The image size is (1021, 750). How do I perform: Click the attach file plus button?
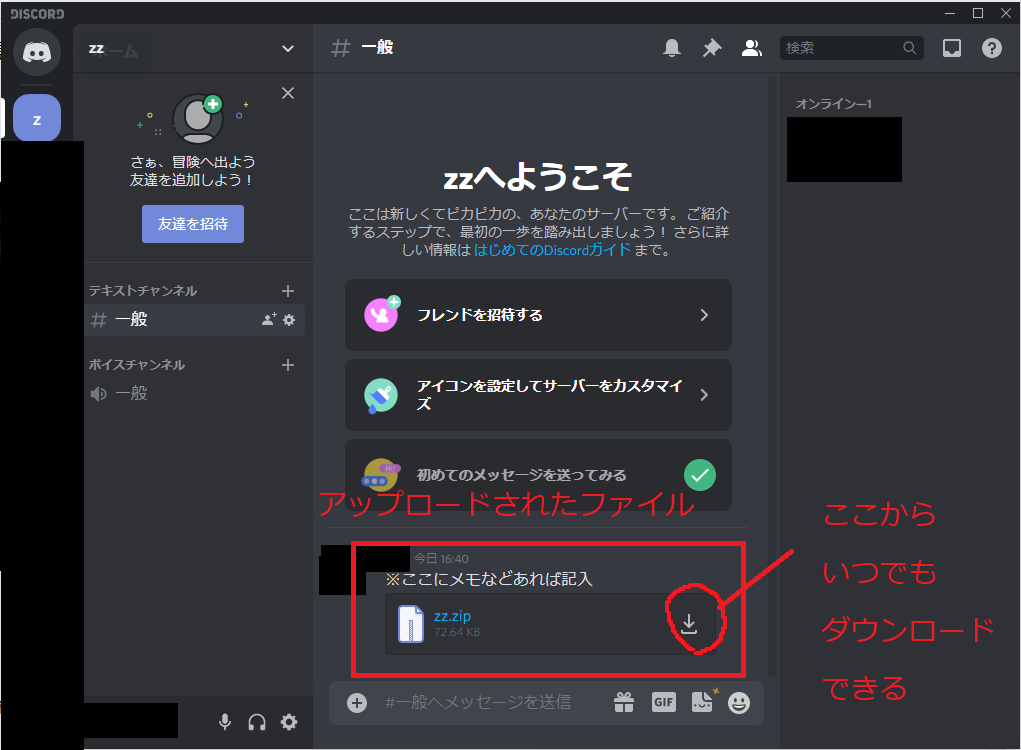click(x=357, y=703)
